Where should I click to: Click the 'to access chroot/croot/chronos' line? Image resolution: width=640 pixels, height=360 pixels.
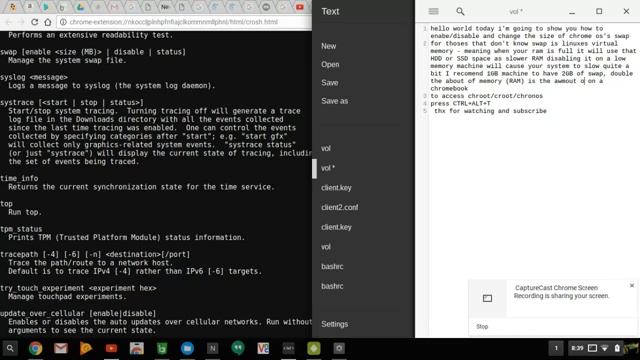click(487, 96)
